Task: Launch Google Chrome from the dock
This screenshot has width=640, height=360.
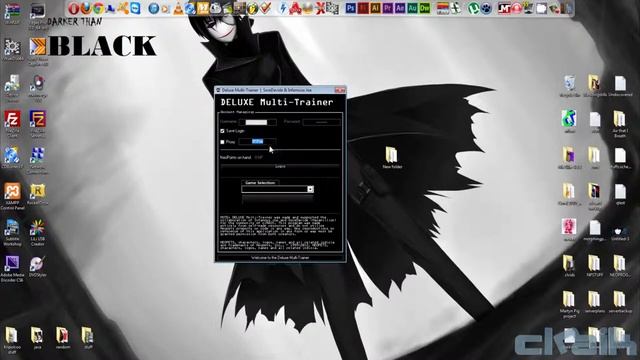Action: click(98, 8)
